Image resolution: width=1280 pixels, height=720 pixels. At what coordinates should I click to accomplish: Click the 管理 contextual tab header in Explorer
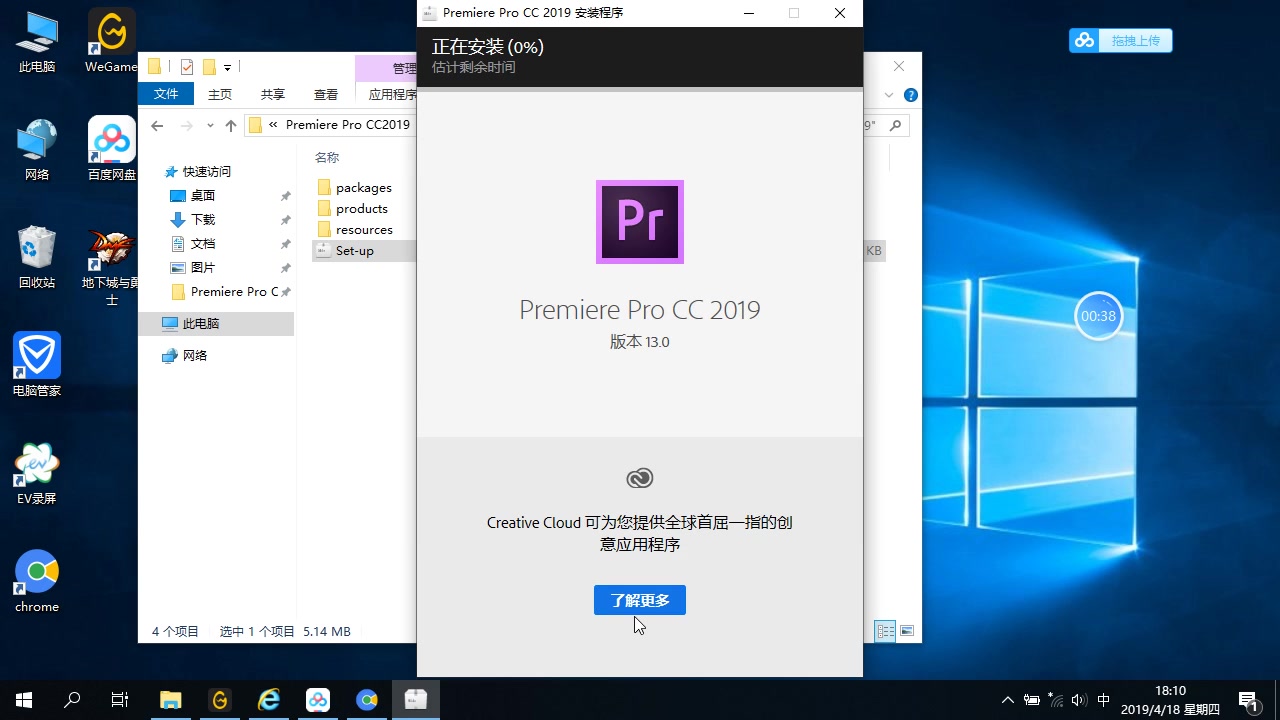[388, 68]
